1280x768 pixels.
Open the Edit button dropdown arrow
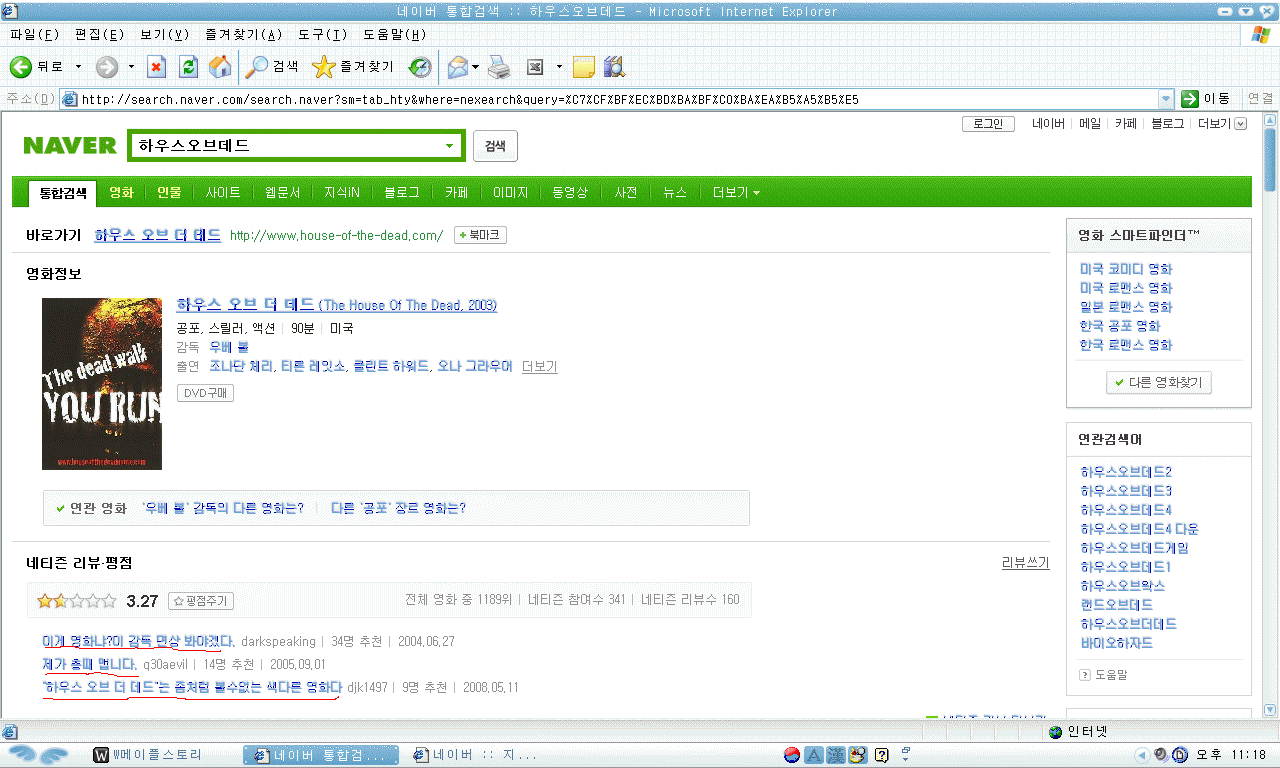(x=559, y=67)
